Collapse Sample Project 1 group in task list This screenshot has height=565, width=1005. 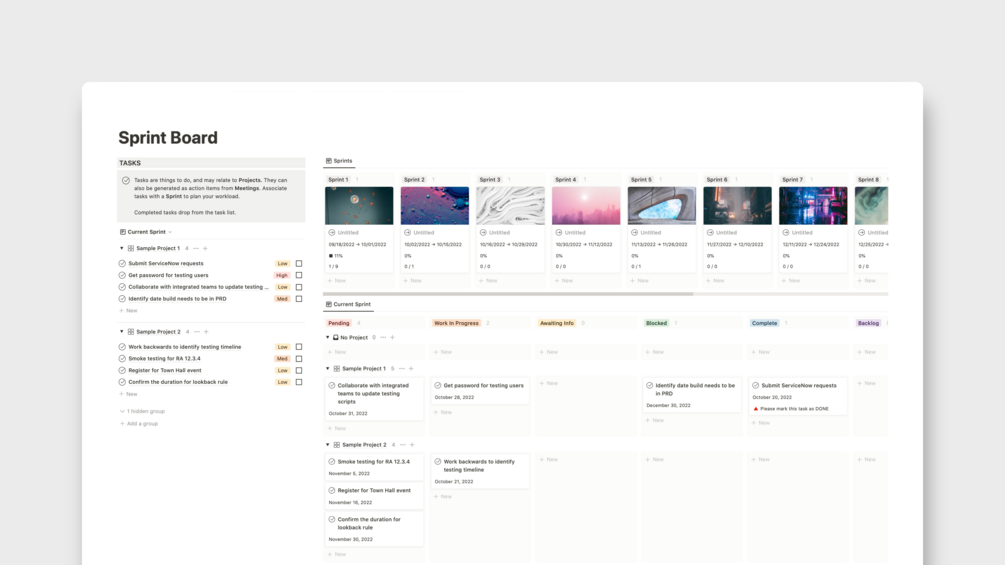[x=122, y=248]
